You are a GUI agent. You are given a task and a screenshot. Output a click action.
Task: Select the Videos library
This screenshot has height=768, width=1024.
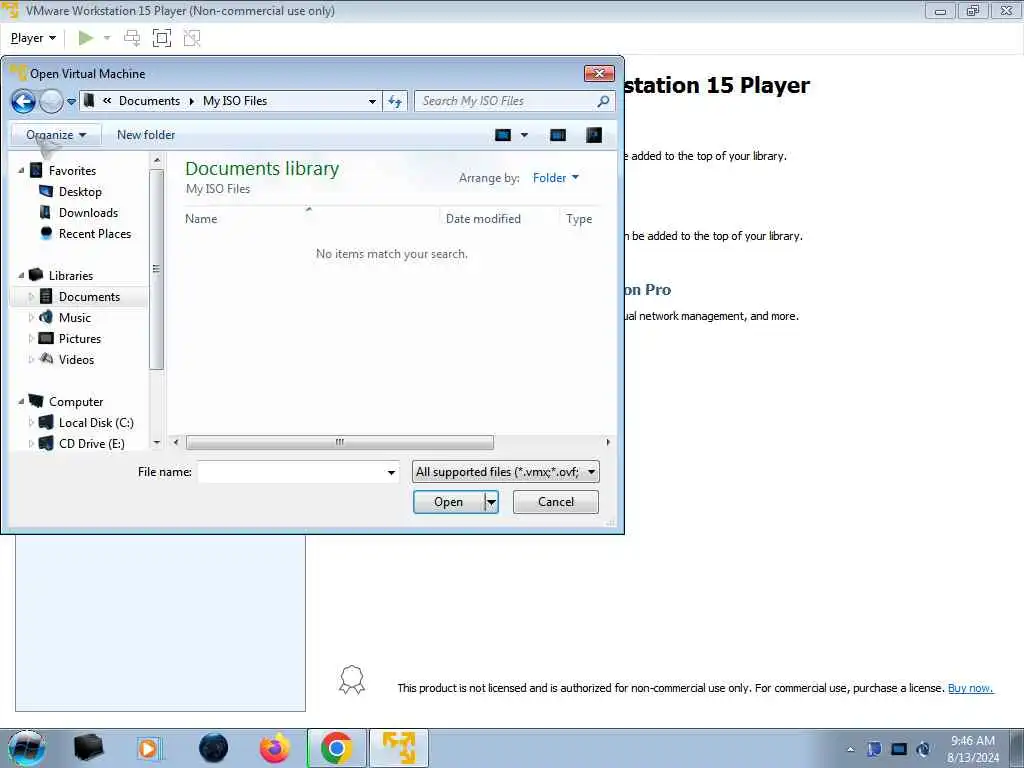point(76,359)
